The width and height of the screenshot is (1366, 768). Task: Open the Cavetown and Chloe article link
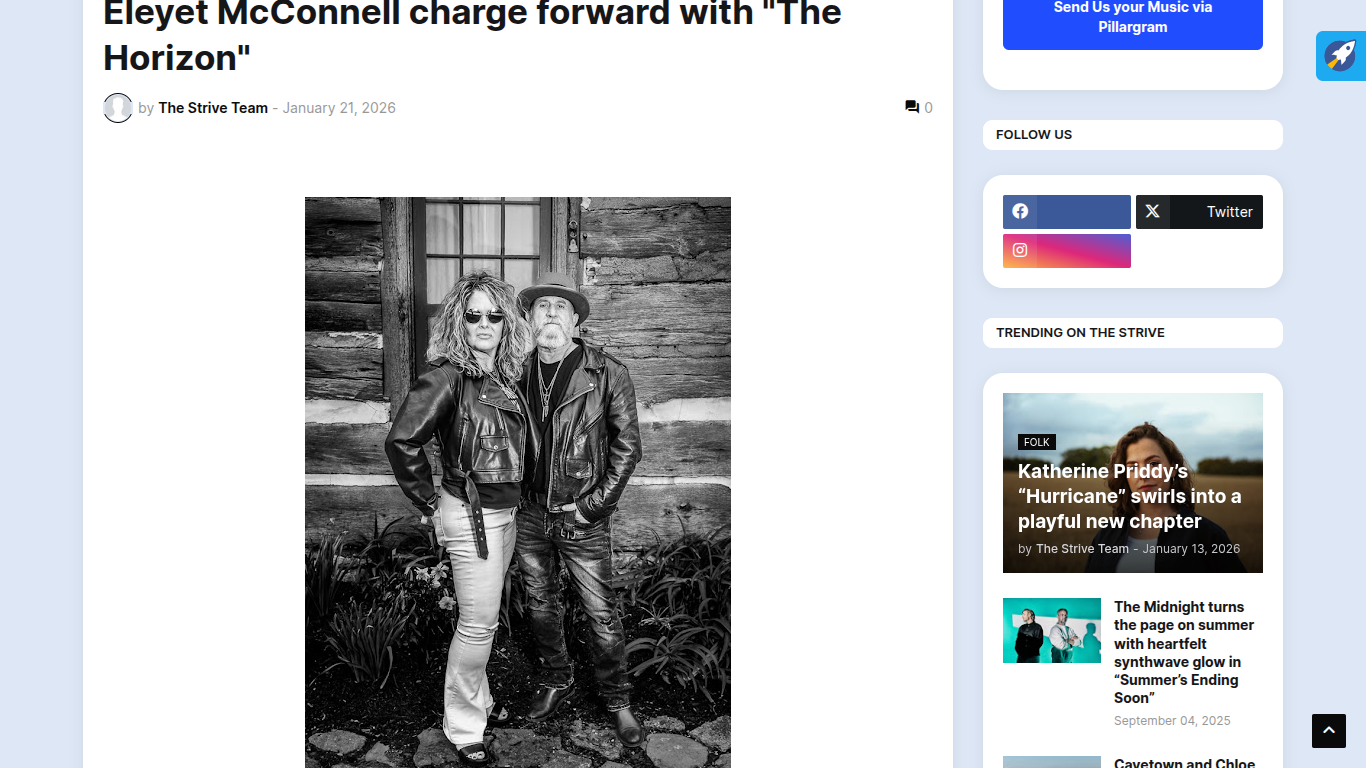pyautogui.click(x=1184, y=763)
